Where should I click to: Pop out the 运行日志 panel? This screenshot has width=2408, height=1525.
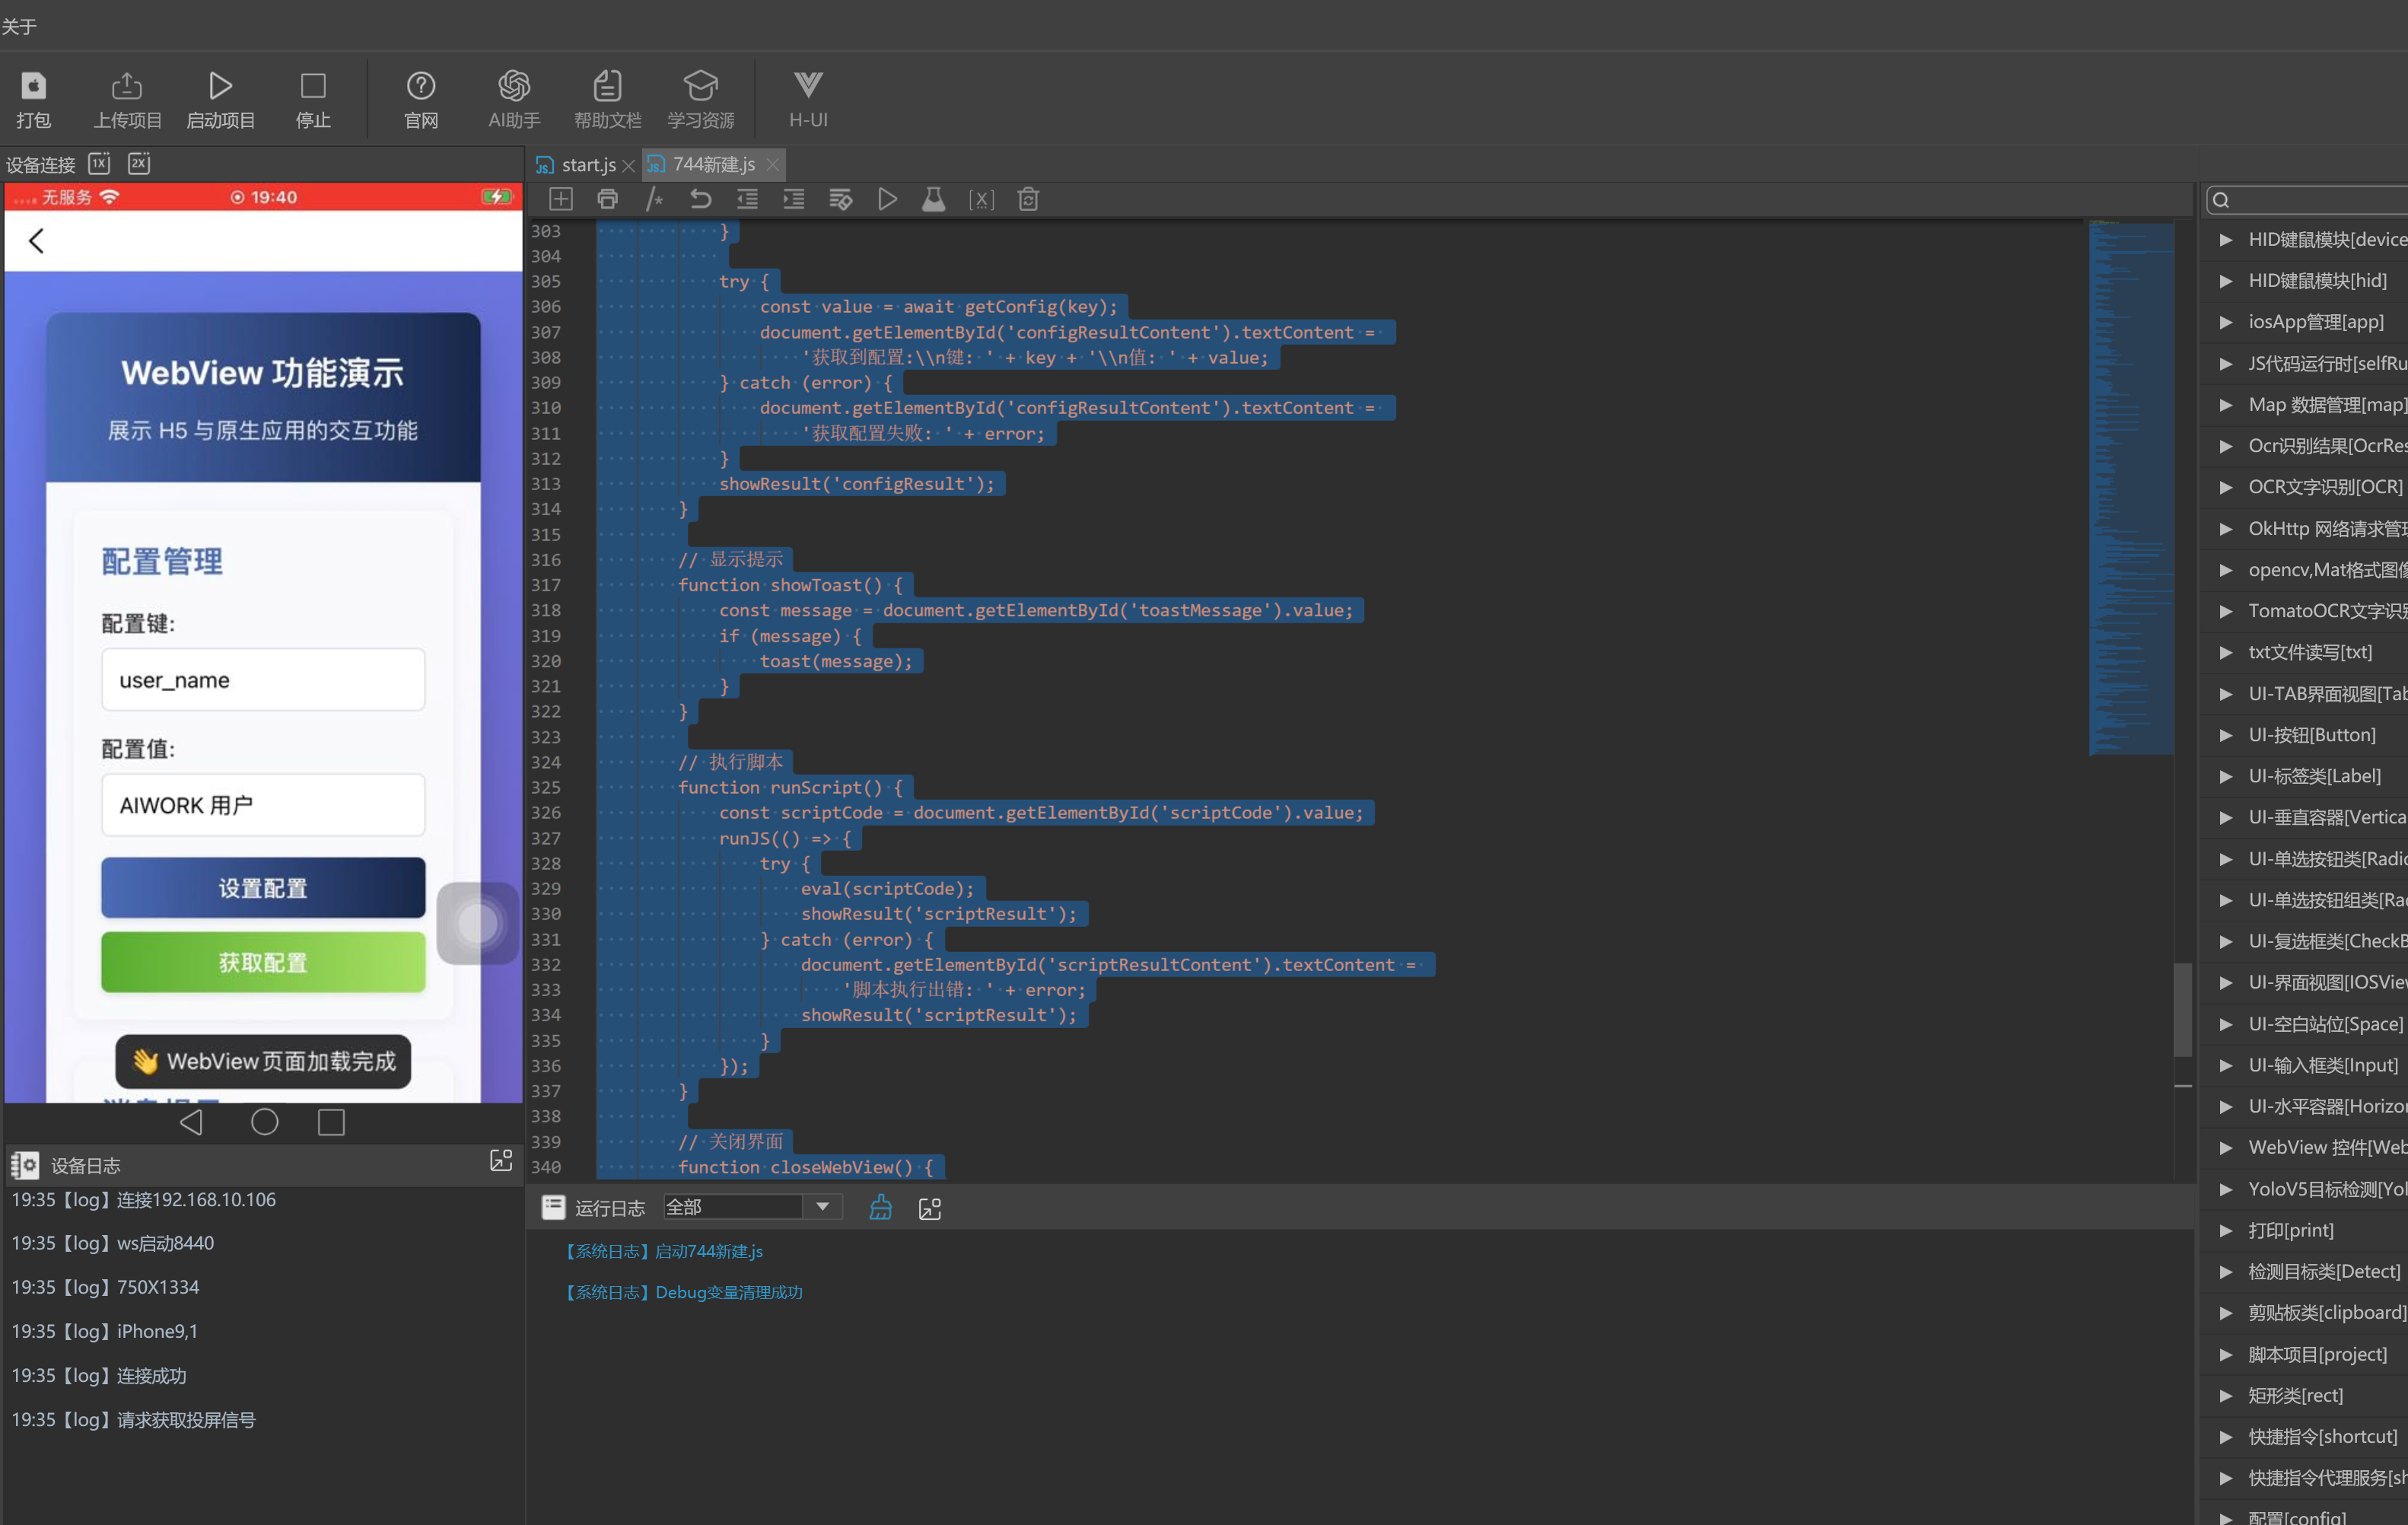(x=929, y=1208)
